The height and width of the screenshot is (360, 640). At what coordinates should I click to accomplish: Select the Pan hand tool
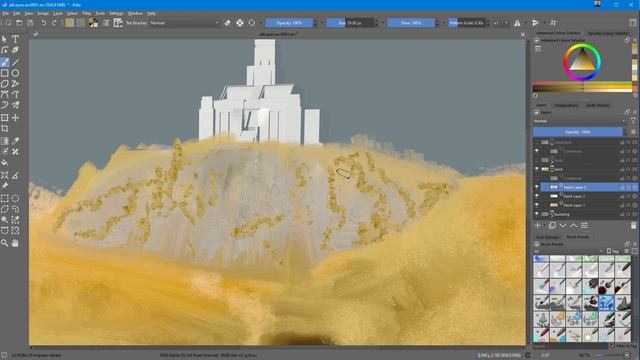15,243
